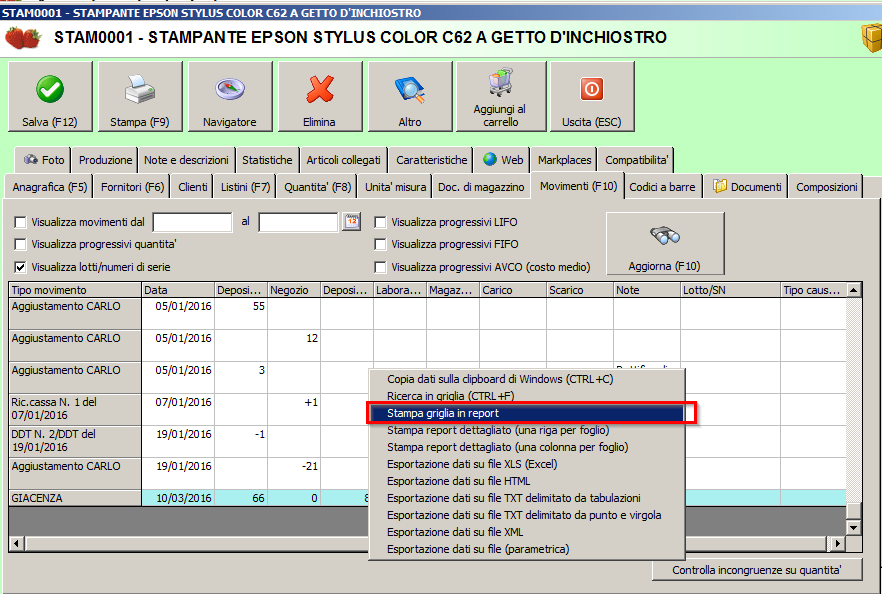Open Note e descrizioni tab
Image resolution: width=882 pixels, height=594 pixels.
click(186, 160)
